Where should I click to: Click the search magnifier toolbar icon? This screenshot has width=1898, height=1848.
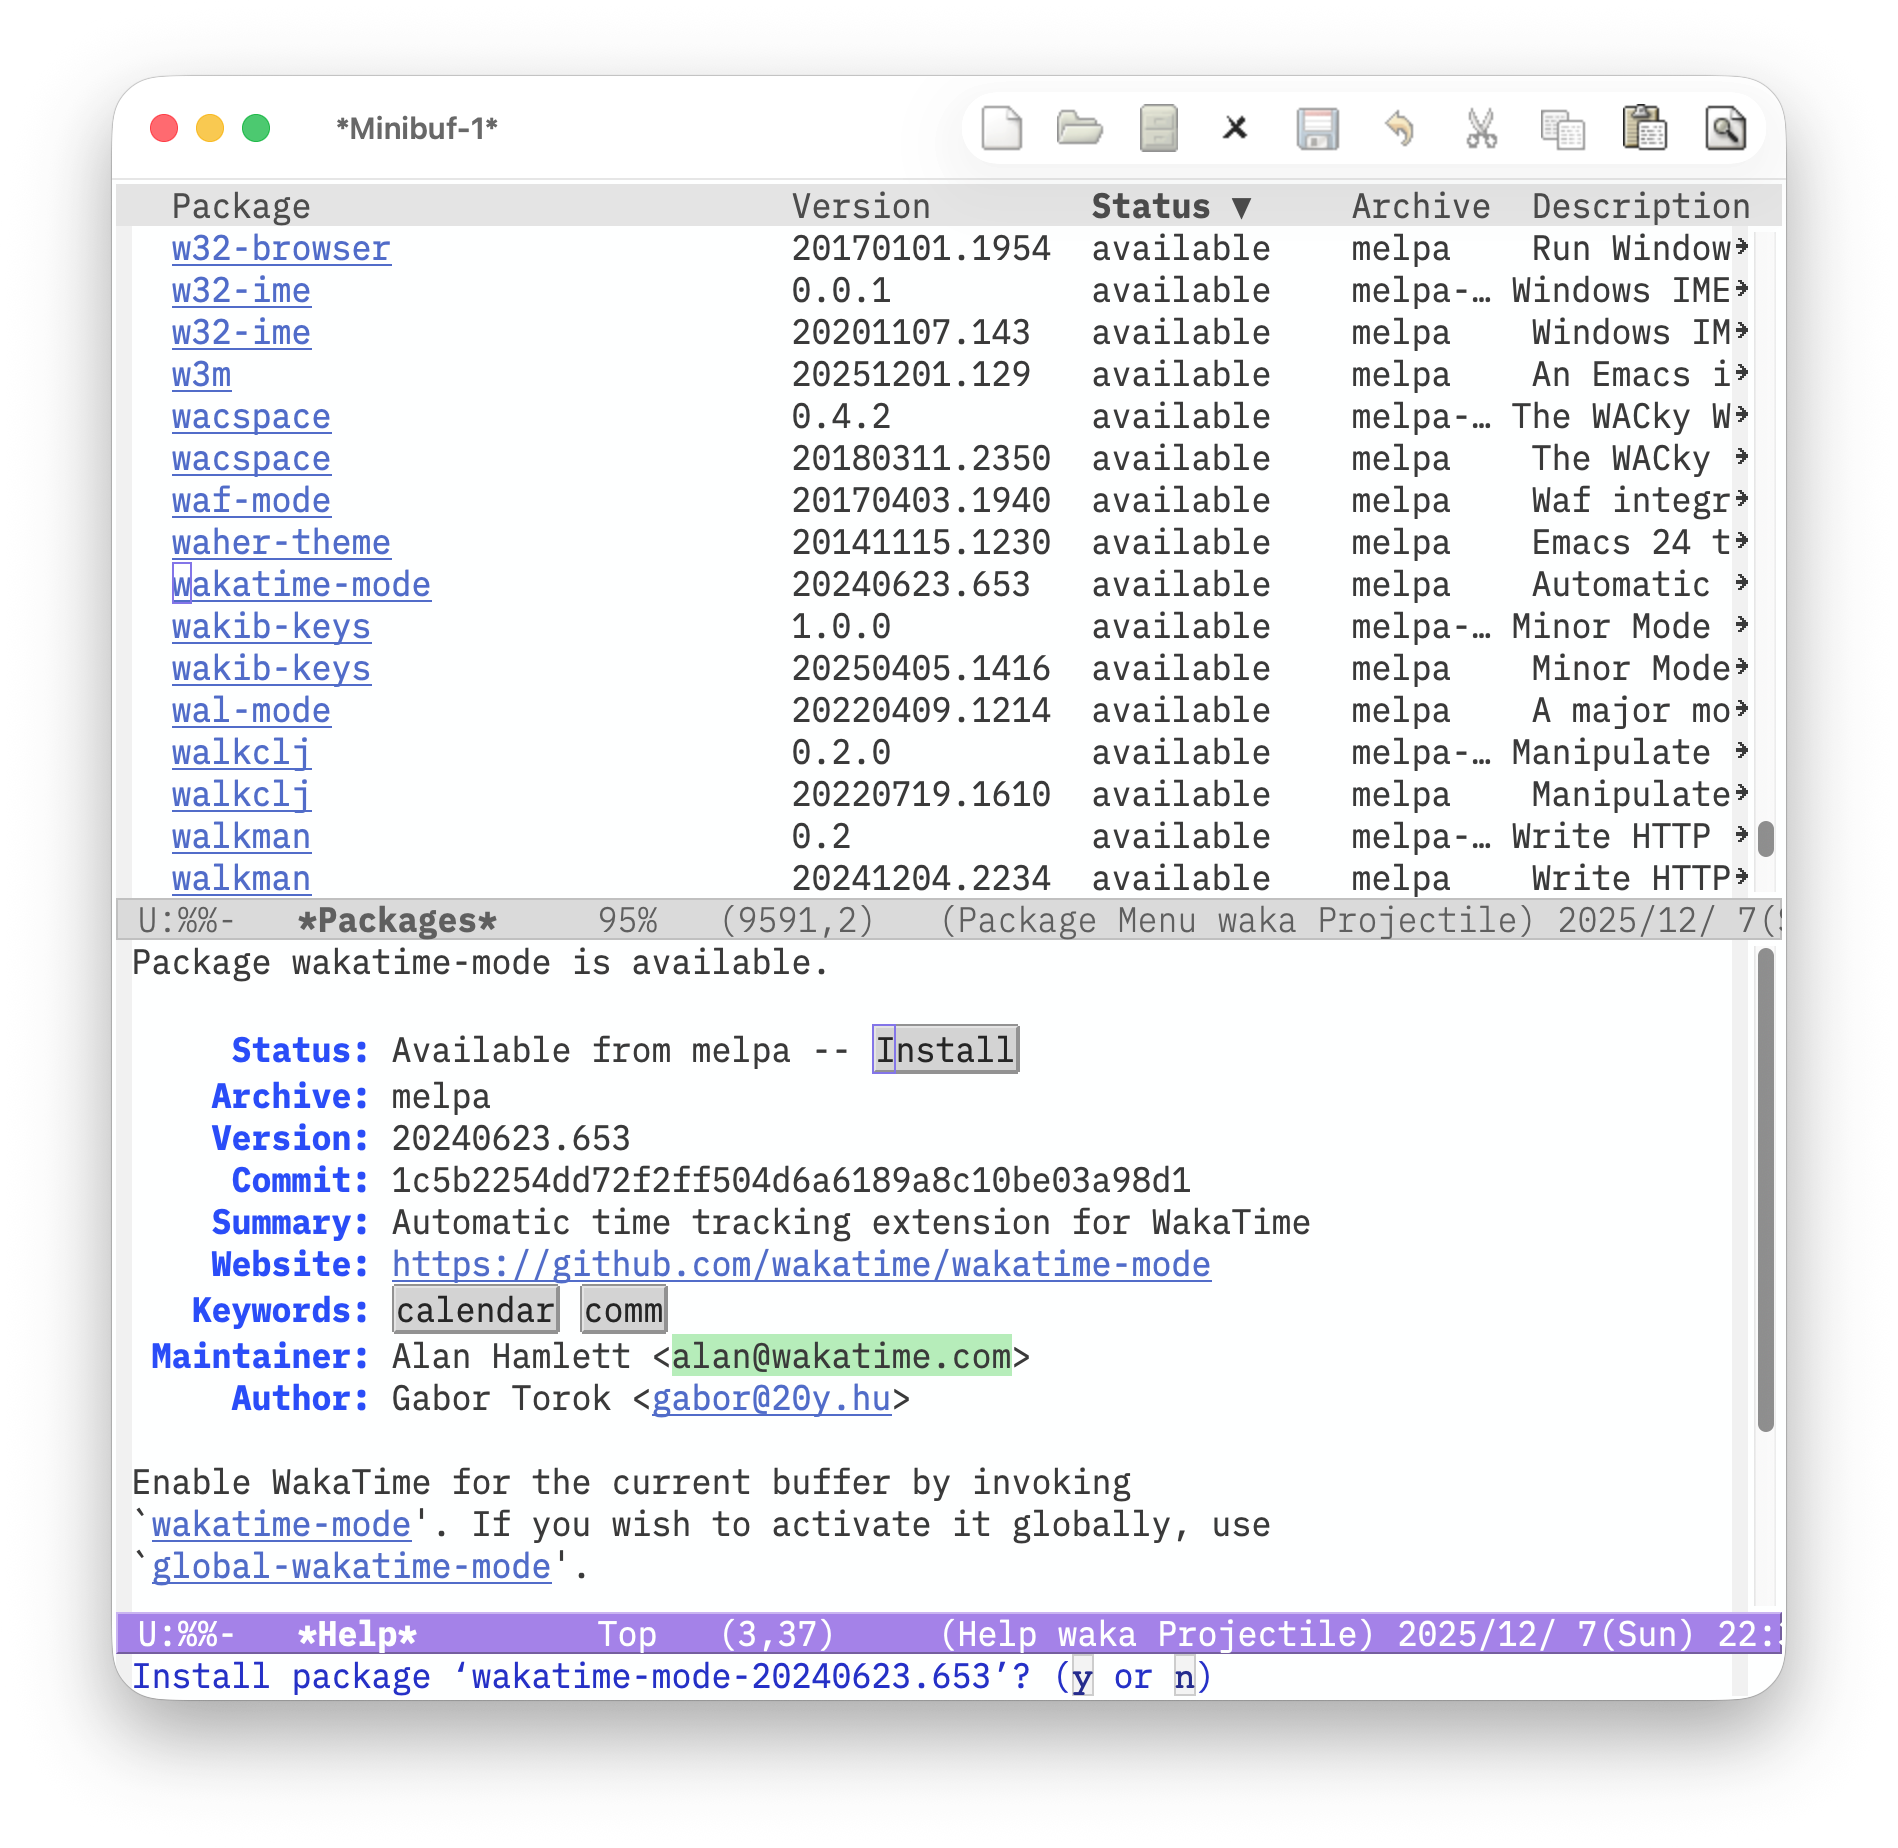pyautogui.click(x=1725, y=128)
